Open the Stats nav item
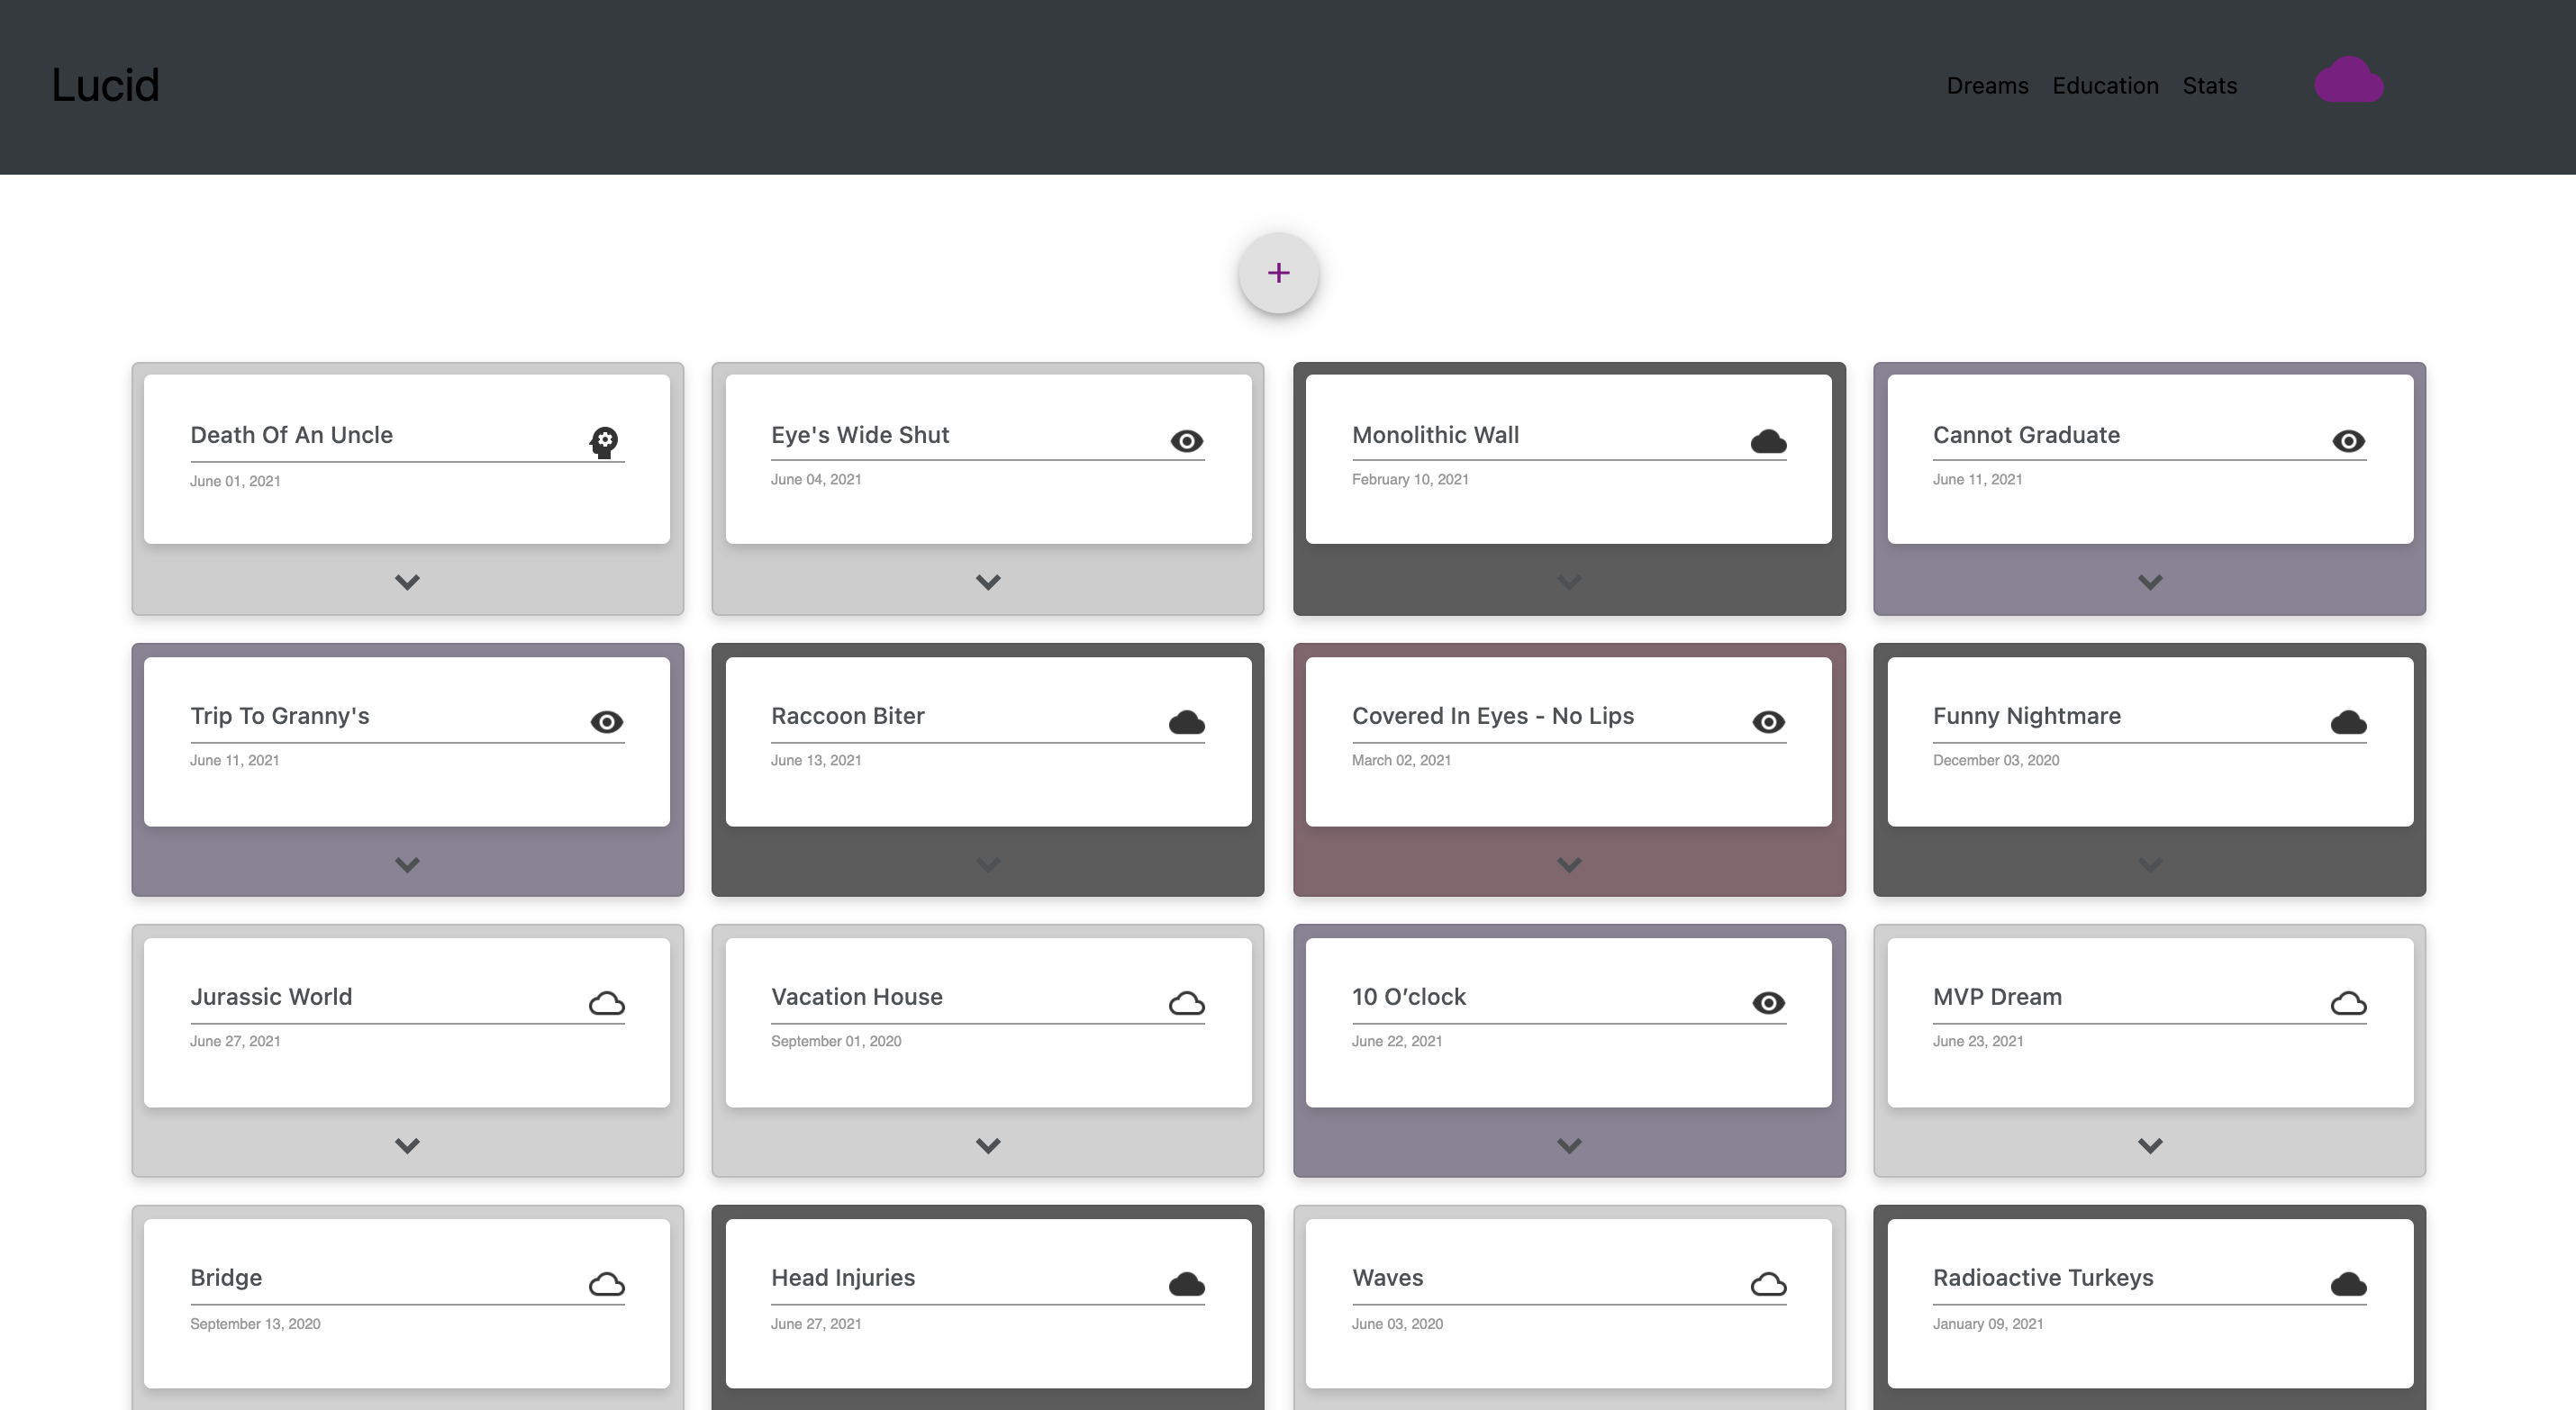2576x1410 pixels. pyautogui.click(x=2209, y=86)
